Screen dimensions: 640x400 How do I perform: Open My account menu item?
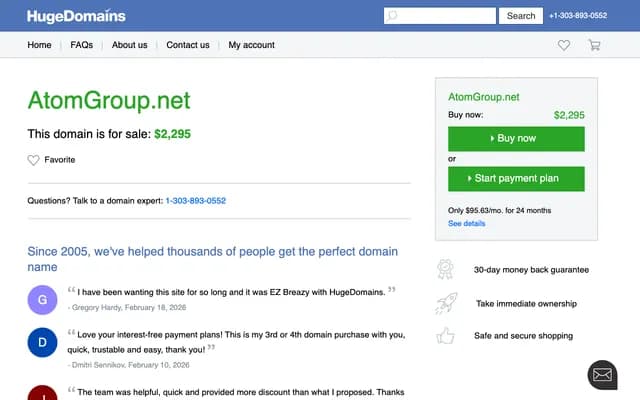(251, 45)
